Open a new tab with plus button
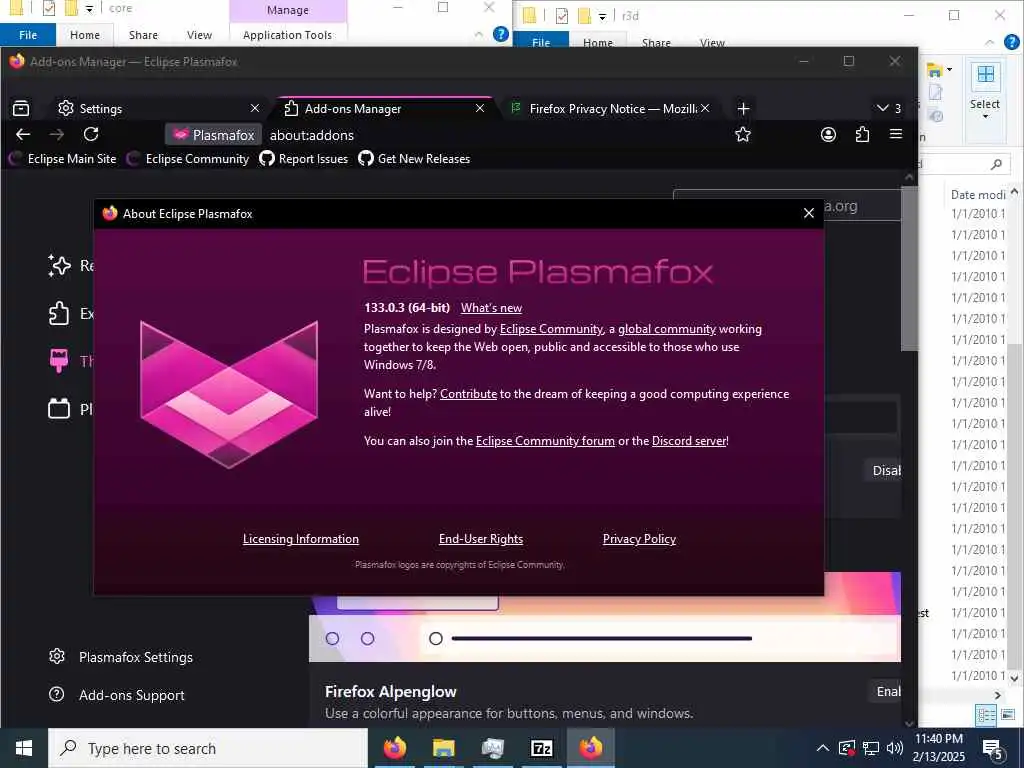Image resolution: width=1024 pixels, height=768 pixels. (743, 108)
